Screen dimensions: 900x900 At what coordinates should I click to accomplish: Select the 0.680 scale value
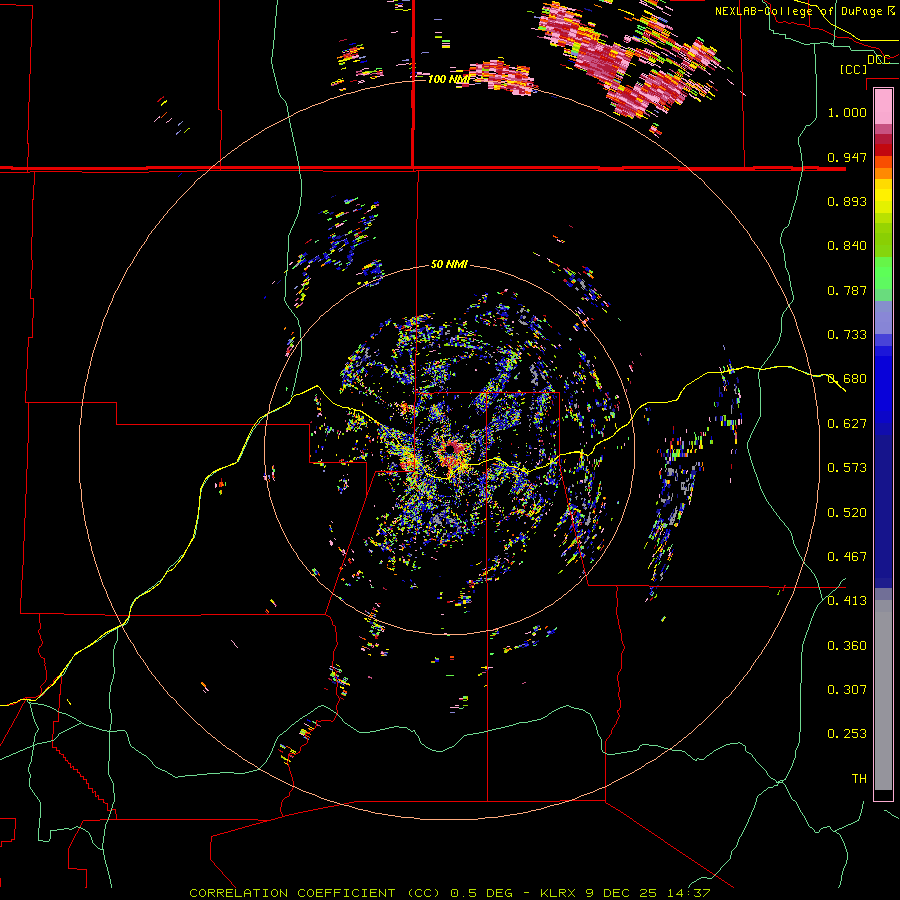coord(847,379)
